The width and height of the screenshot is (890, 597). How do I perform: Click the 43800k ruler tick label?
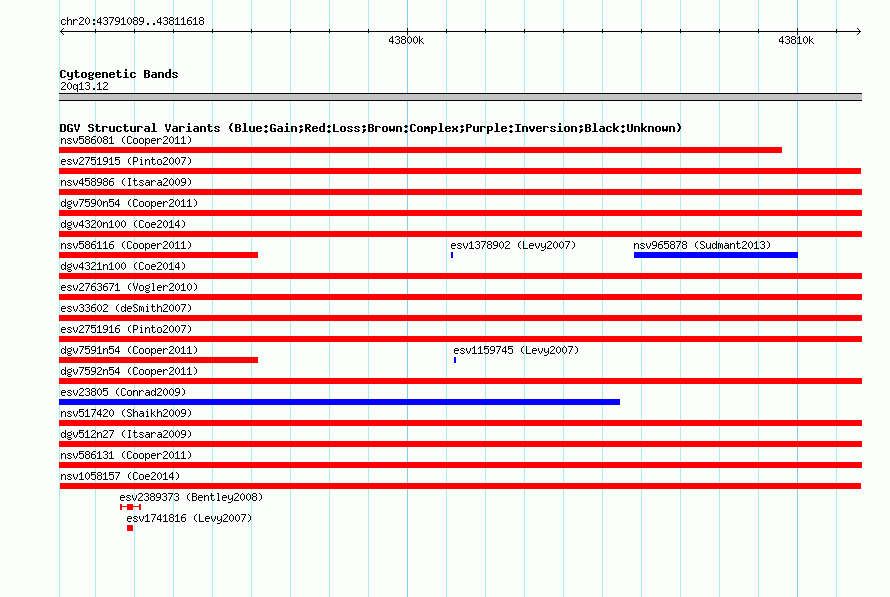tap(406, 40)
